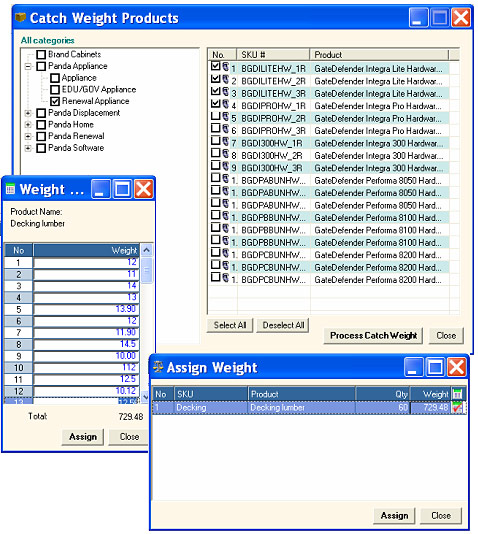Maximize Catch Weight Products window
This screenshot has height=534, width=478.
point(440,17)
